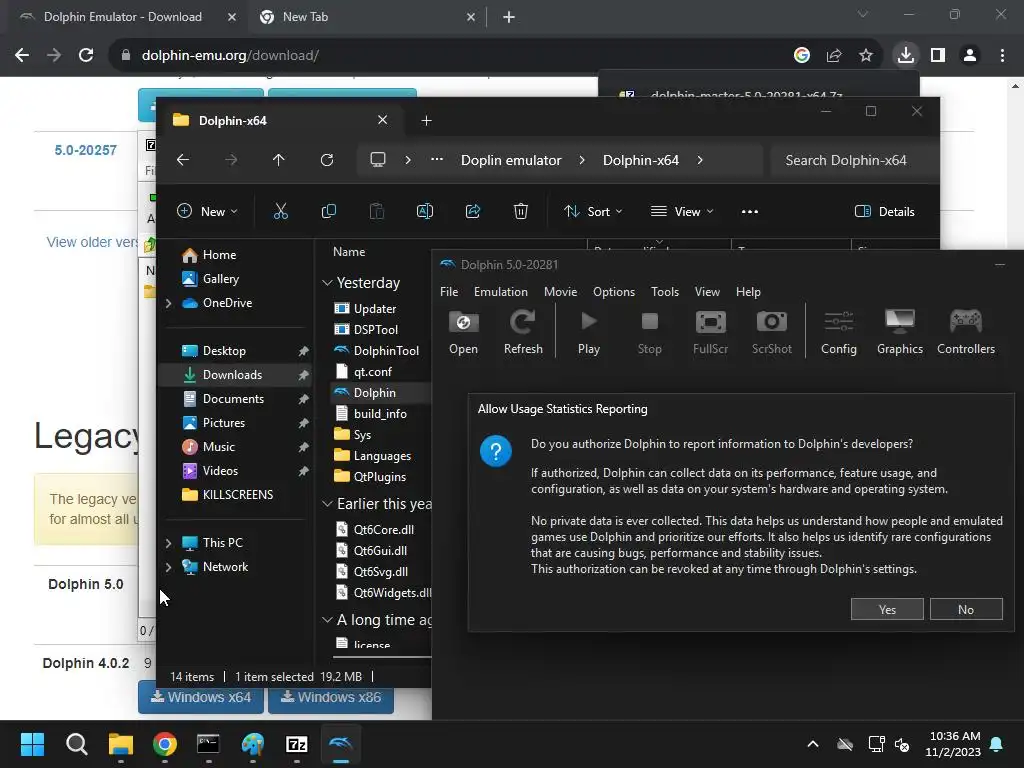This screenshot has height=768, width=1024.
Task: Open the Dolphin Emulation menu
Action: click(501, 292)
